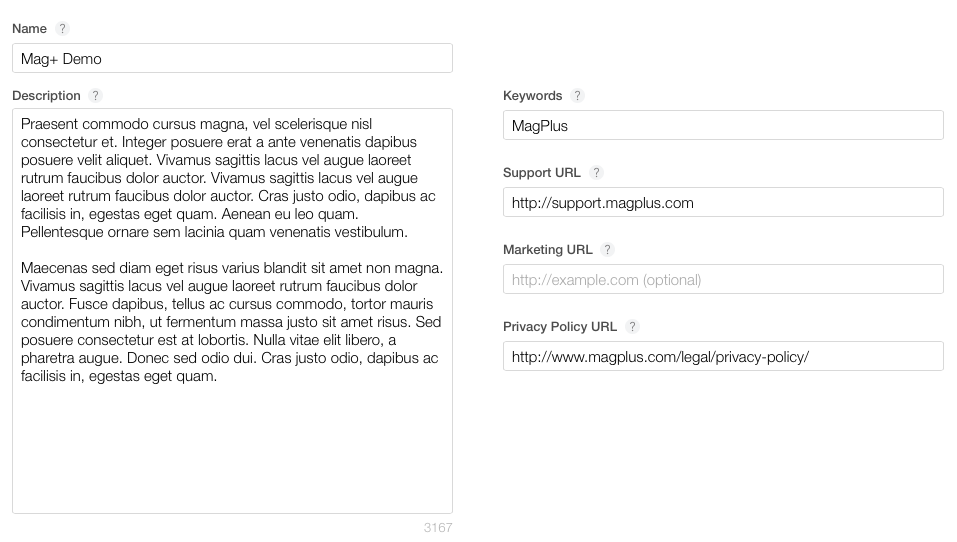Click the Name label
The image size is (957, 542).
point(29,29)
